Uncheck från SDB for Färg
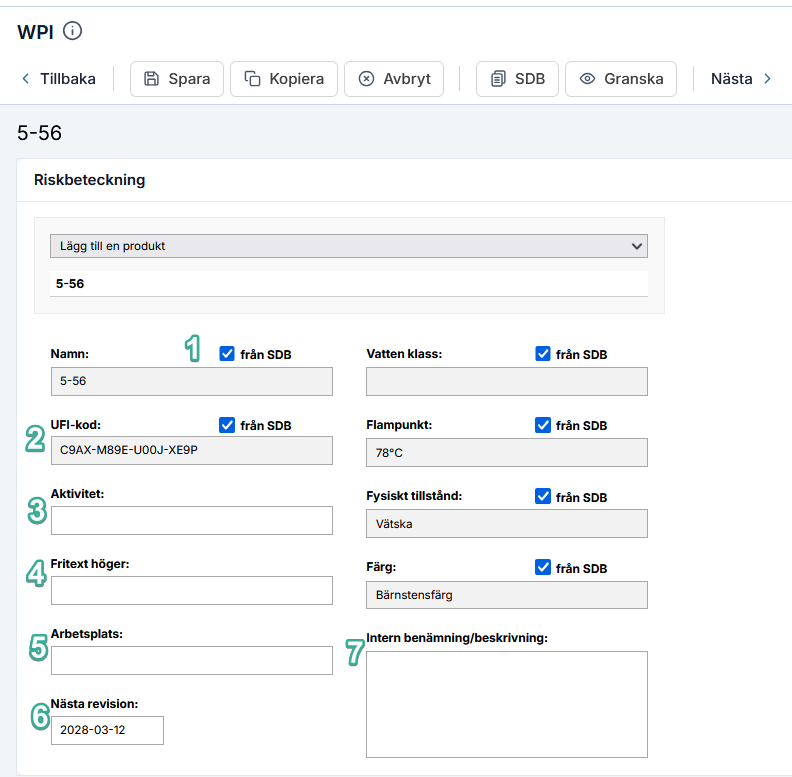This screenshot has height=777, width=792. click(543, 567)
